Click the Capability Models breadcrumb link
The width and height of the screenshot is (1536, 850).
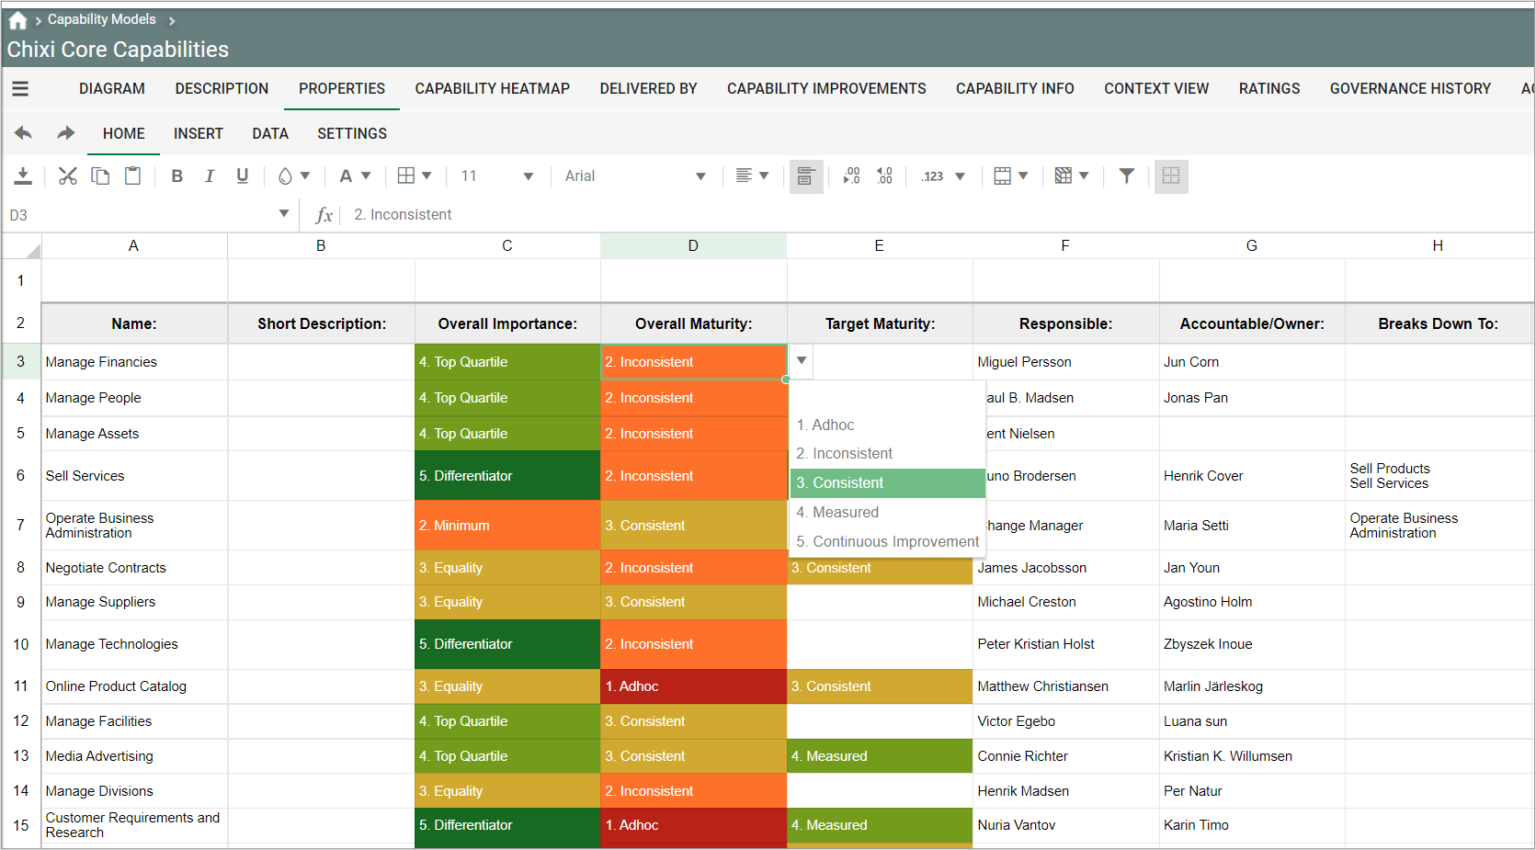pos(101,18)
